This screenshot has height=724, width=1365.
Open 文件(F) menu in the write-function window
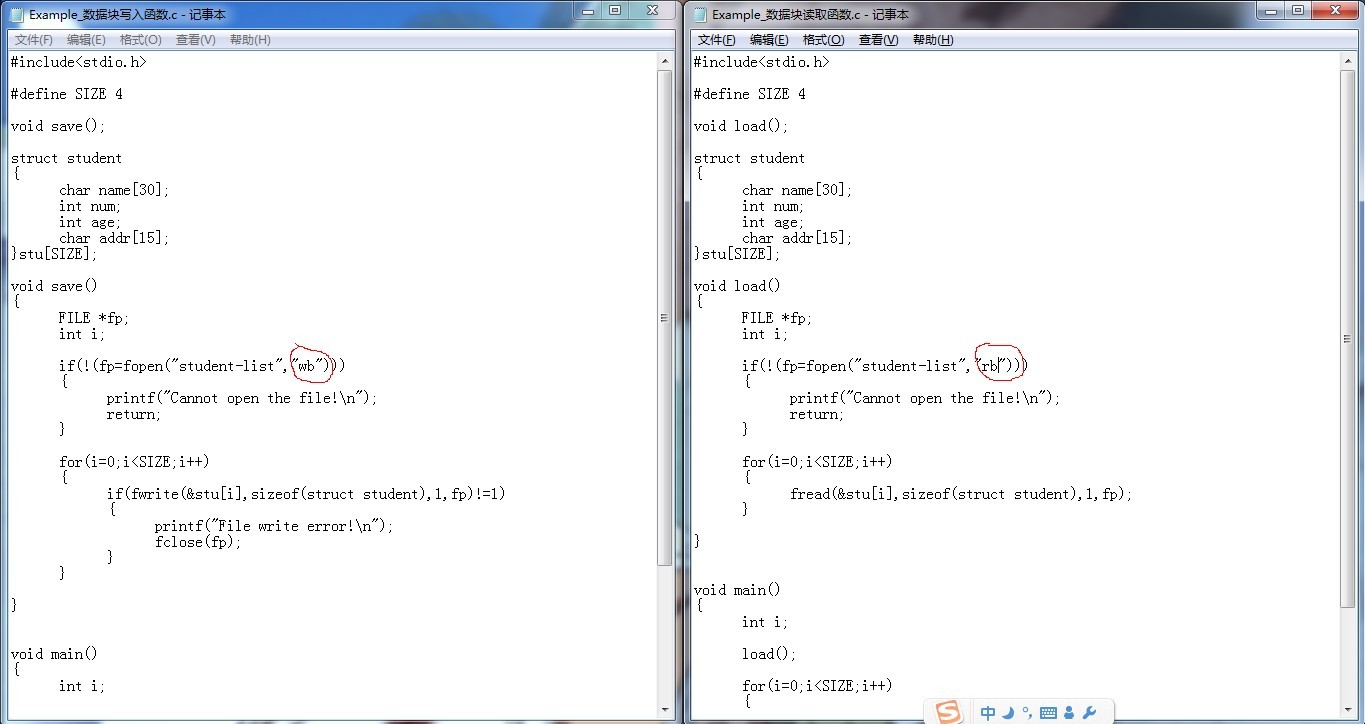tap(34, 40)
